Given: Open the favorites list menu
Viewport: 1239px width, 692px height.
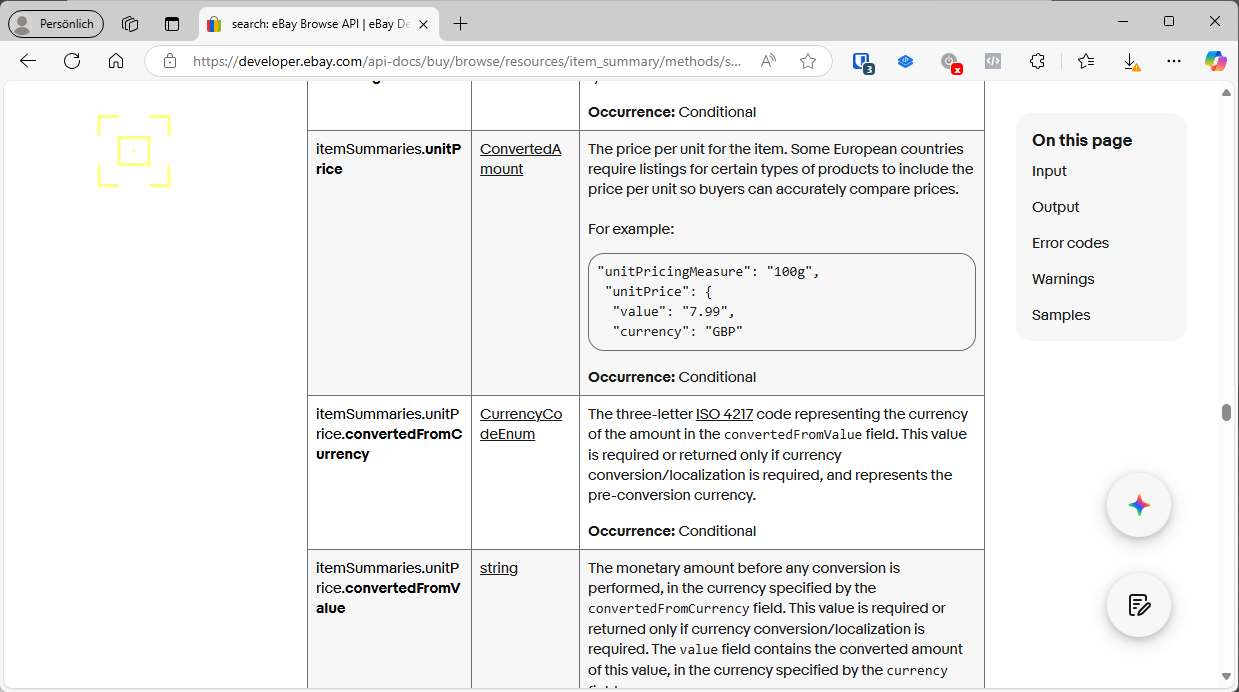Looking at the screenshot, I should click(1086, 61).
